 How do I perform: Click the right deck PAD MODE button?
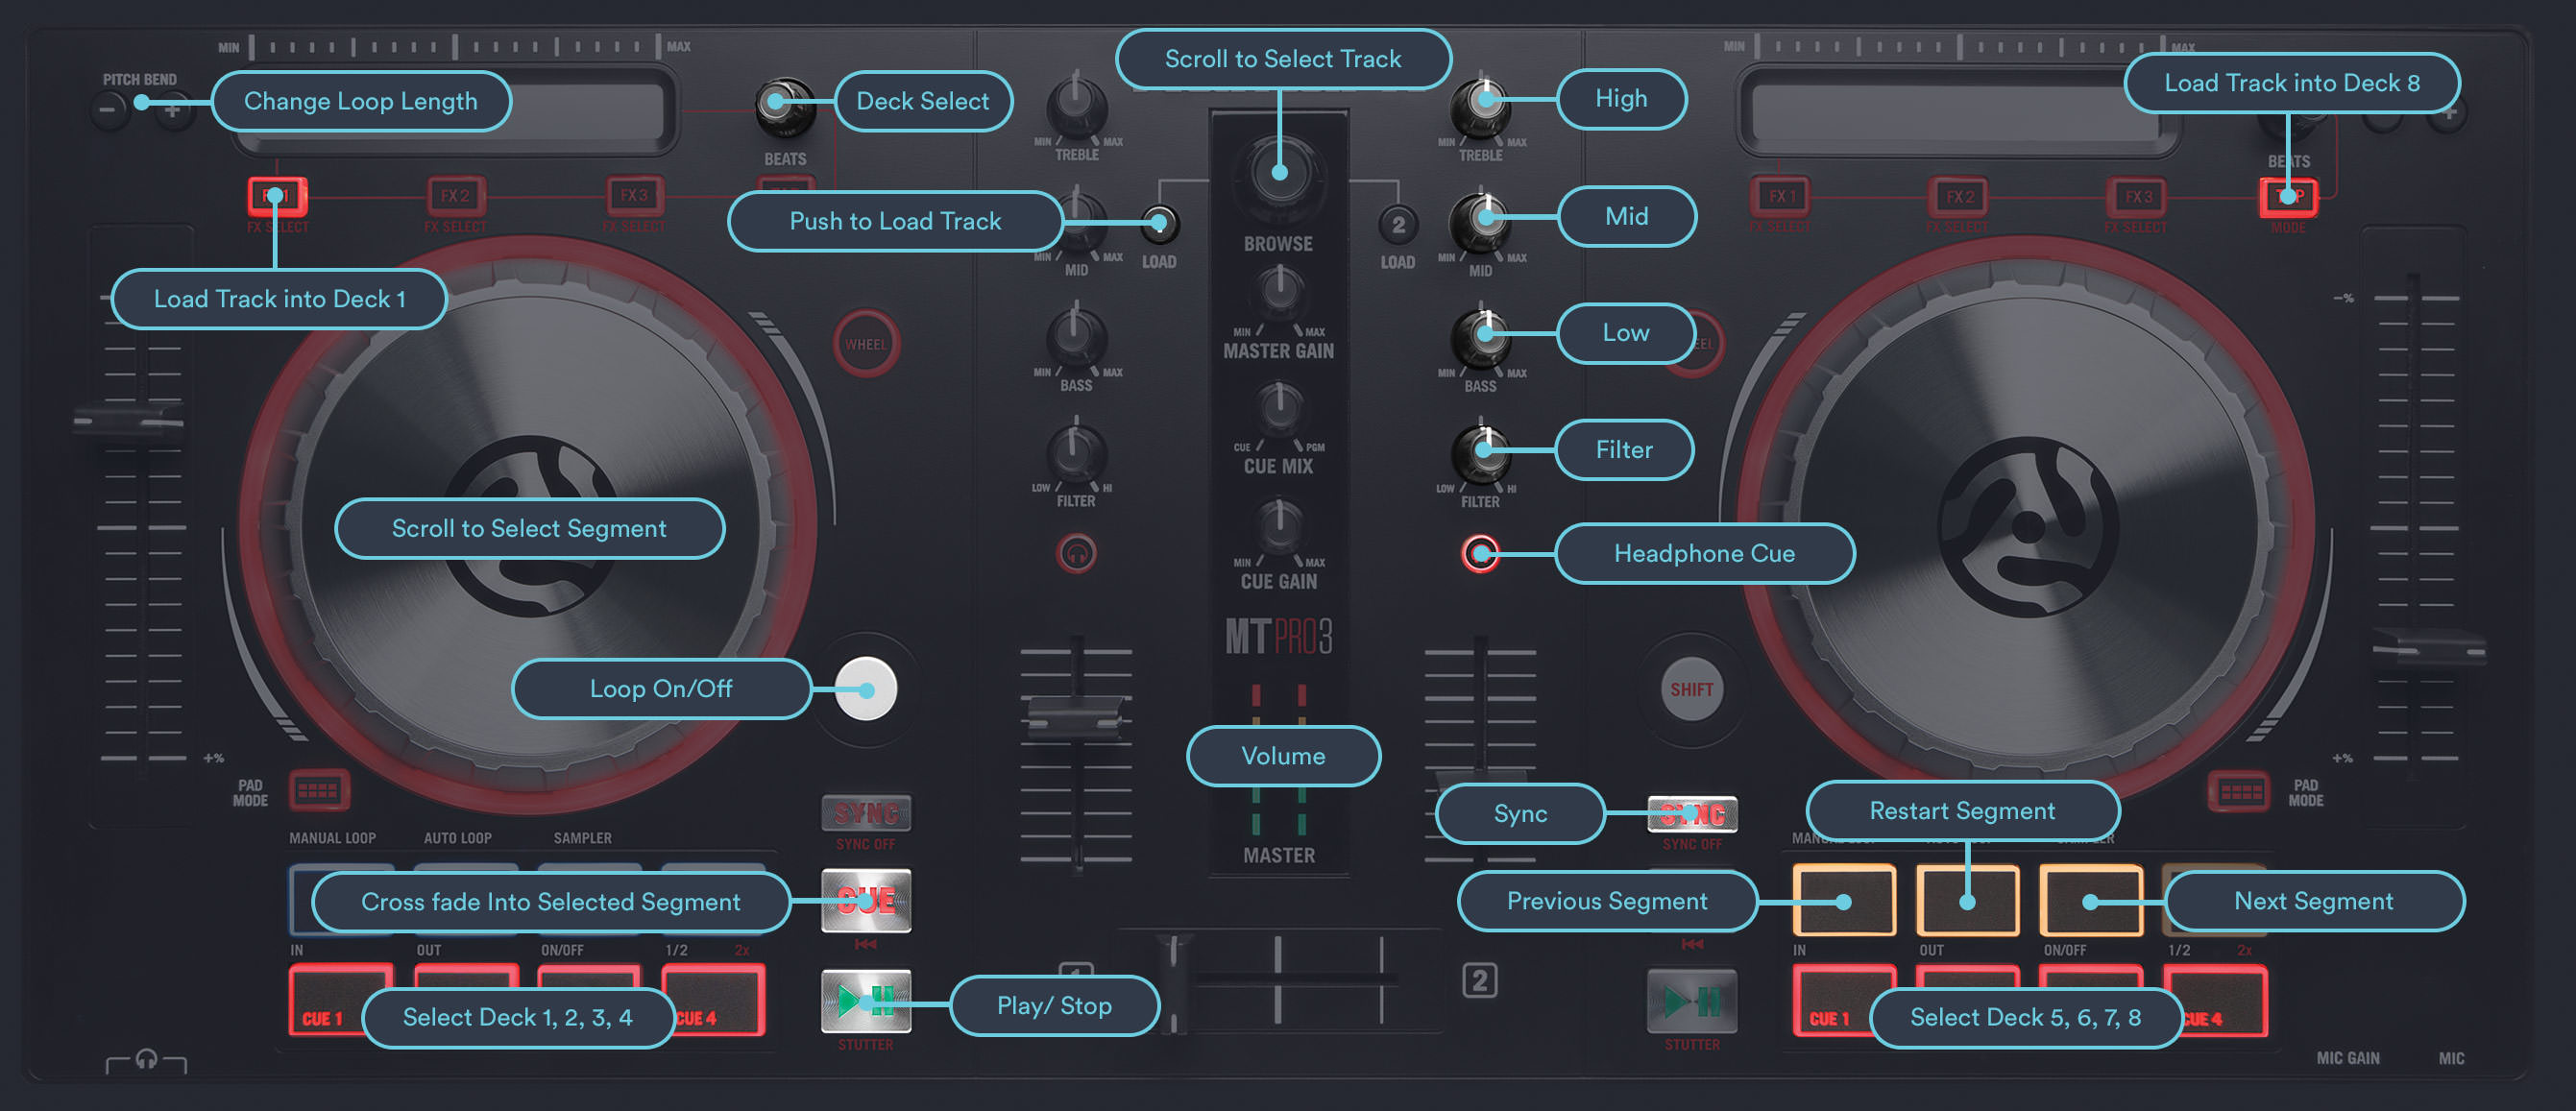pyautogui.click(x=2238, y=792)
